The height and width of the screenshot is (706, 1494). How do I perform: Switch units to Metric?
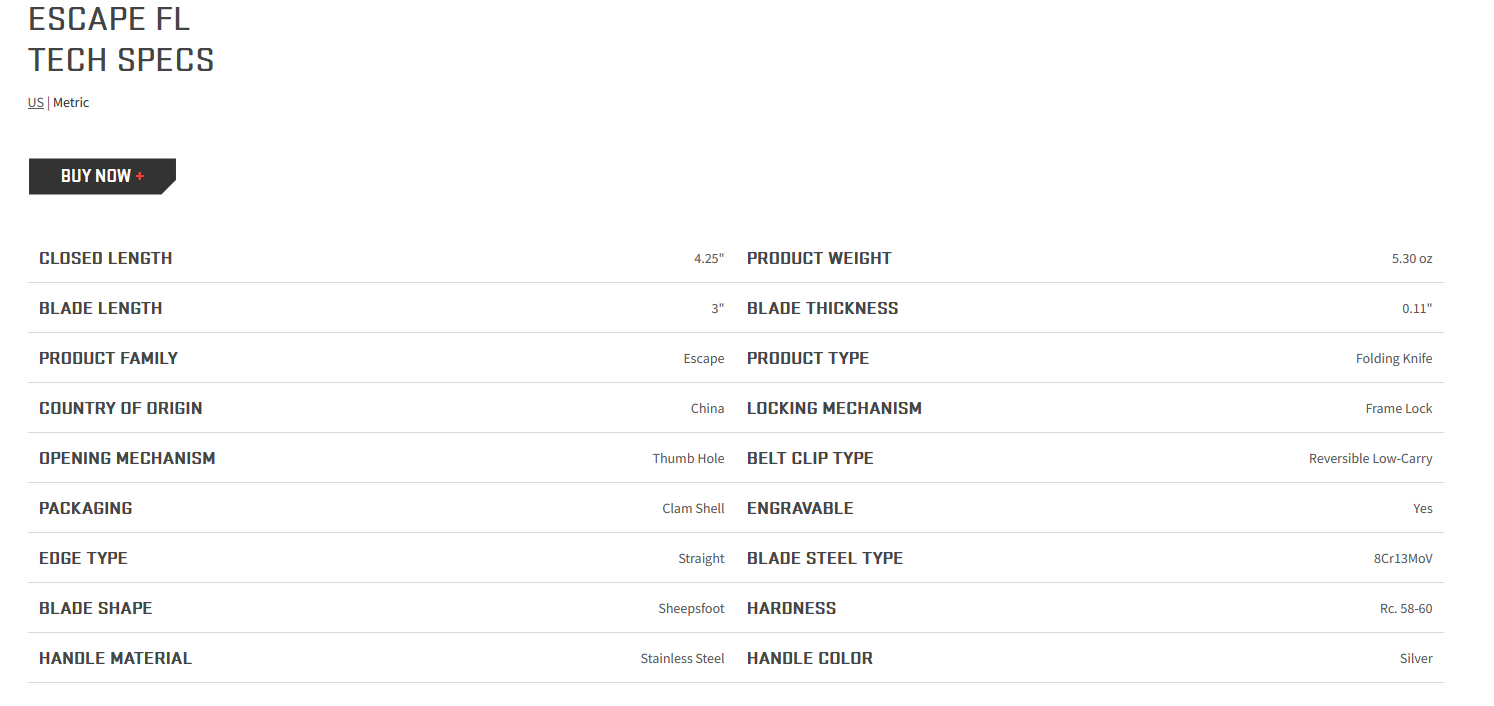[71, 103]
